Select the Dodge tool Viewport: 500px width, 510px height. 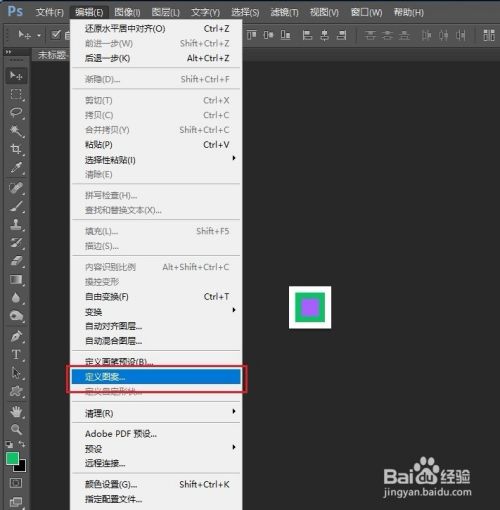tap(16, 315)
